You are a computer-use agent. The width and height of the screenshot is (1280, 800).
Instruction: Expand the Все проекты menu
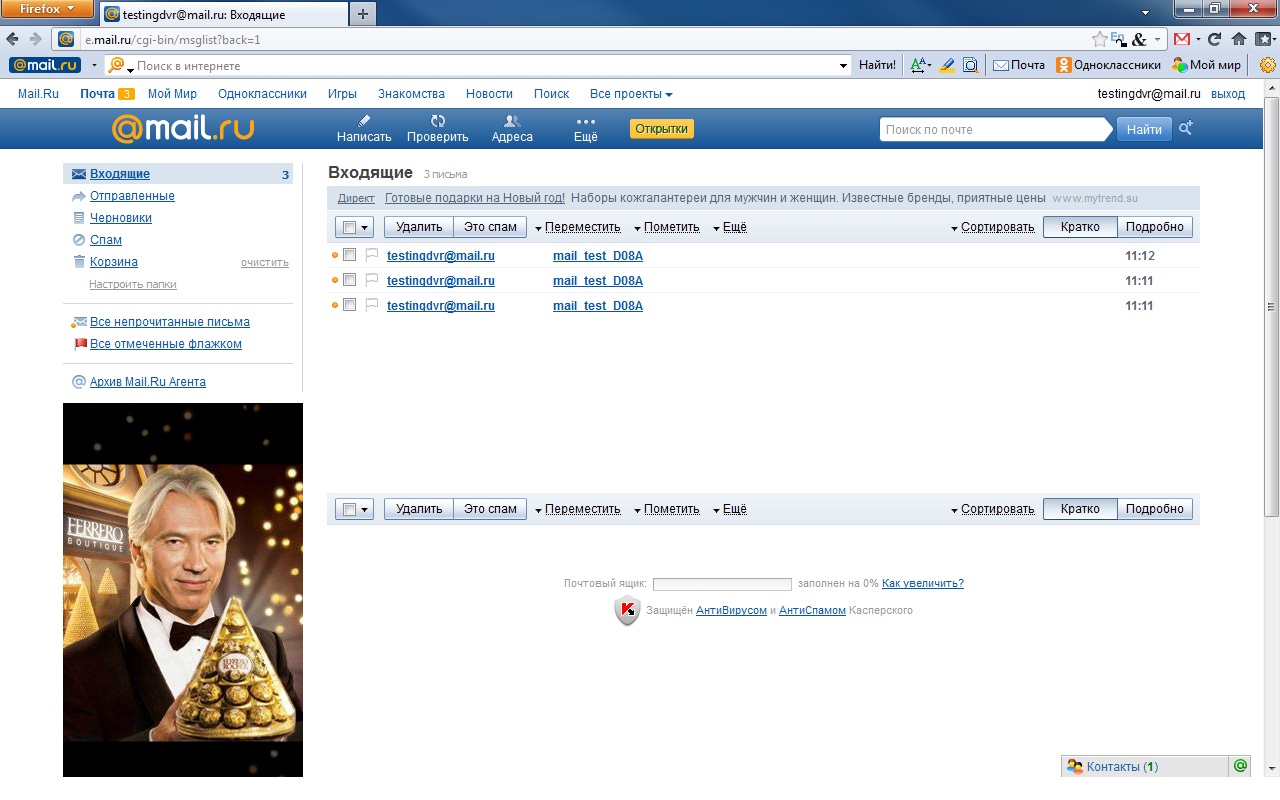point(631,94)
